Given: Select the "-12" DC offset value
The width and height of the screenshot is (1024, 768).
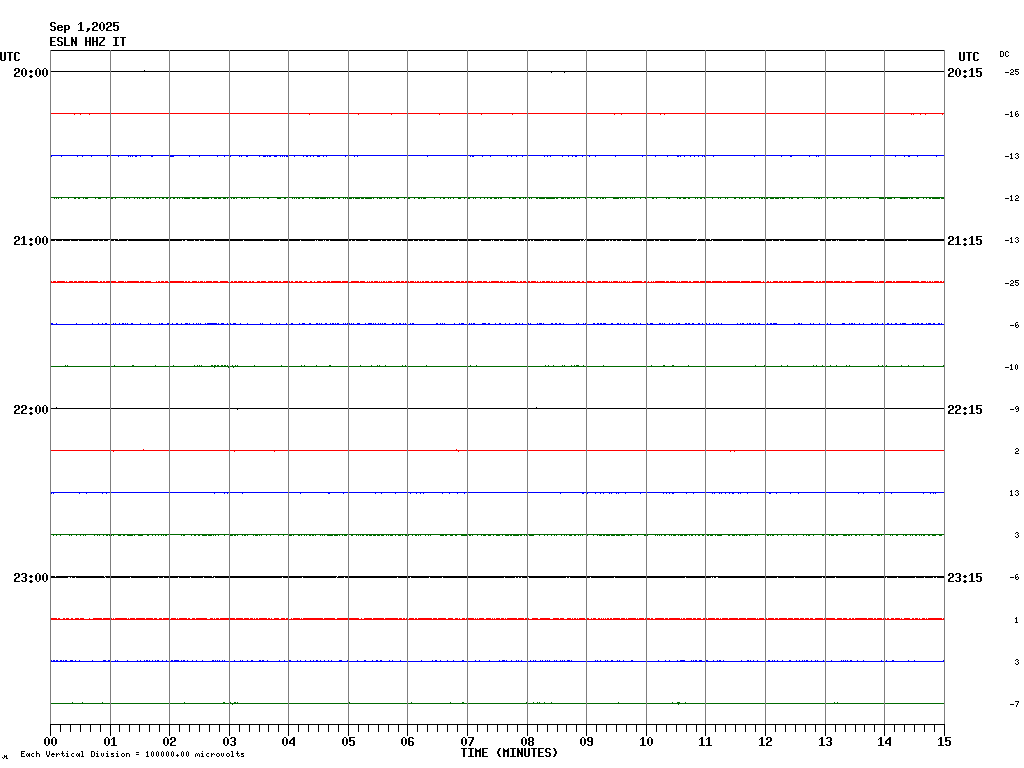Looking at the screenshot, I should click(x=1012, y=198).
